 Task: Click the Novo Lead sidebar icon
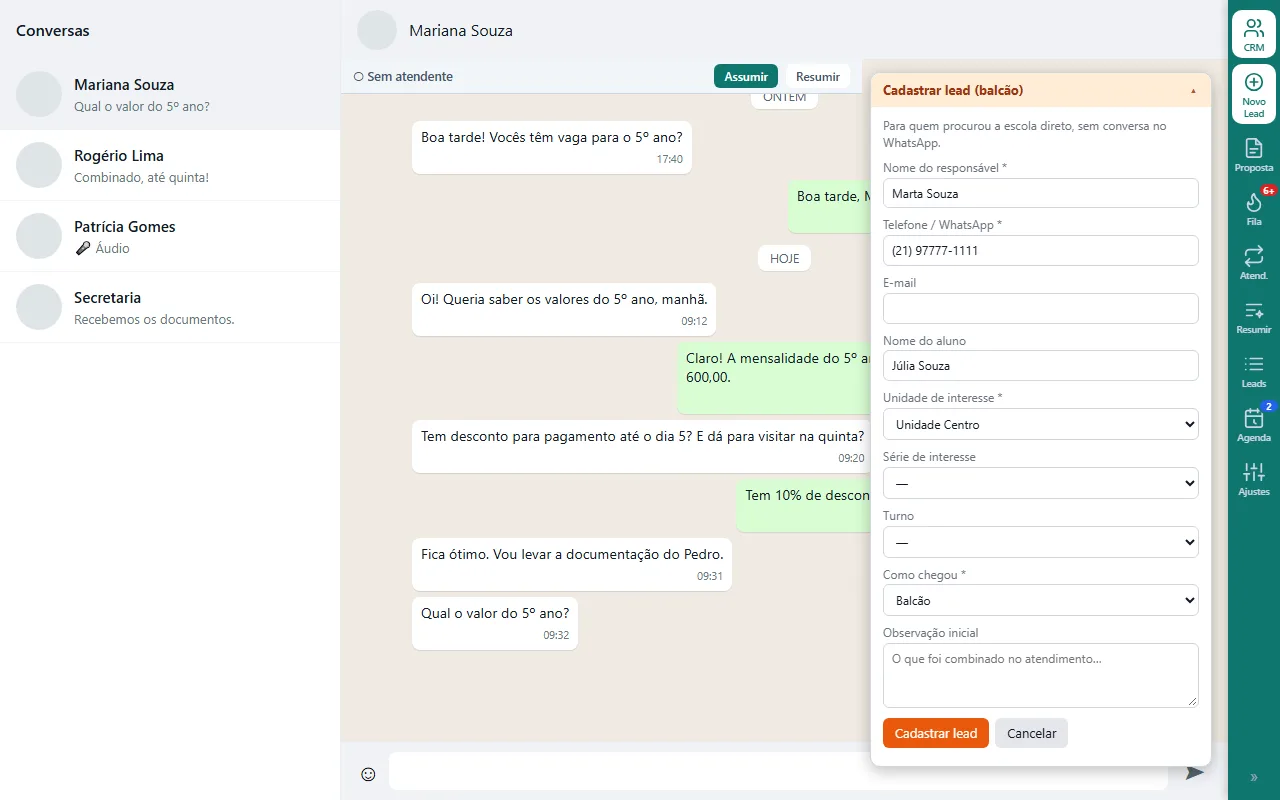point(1254,94)
